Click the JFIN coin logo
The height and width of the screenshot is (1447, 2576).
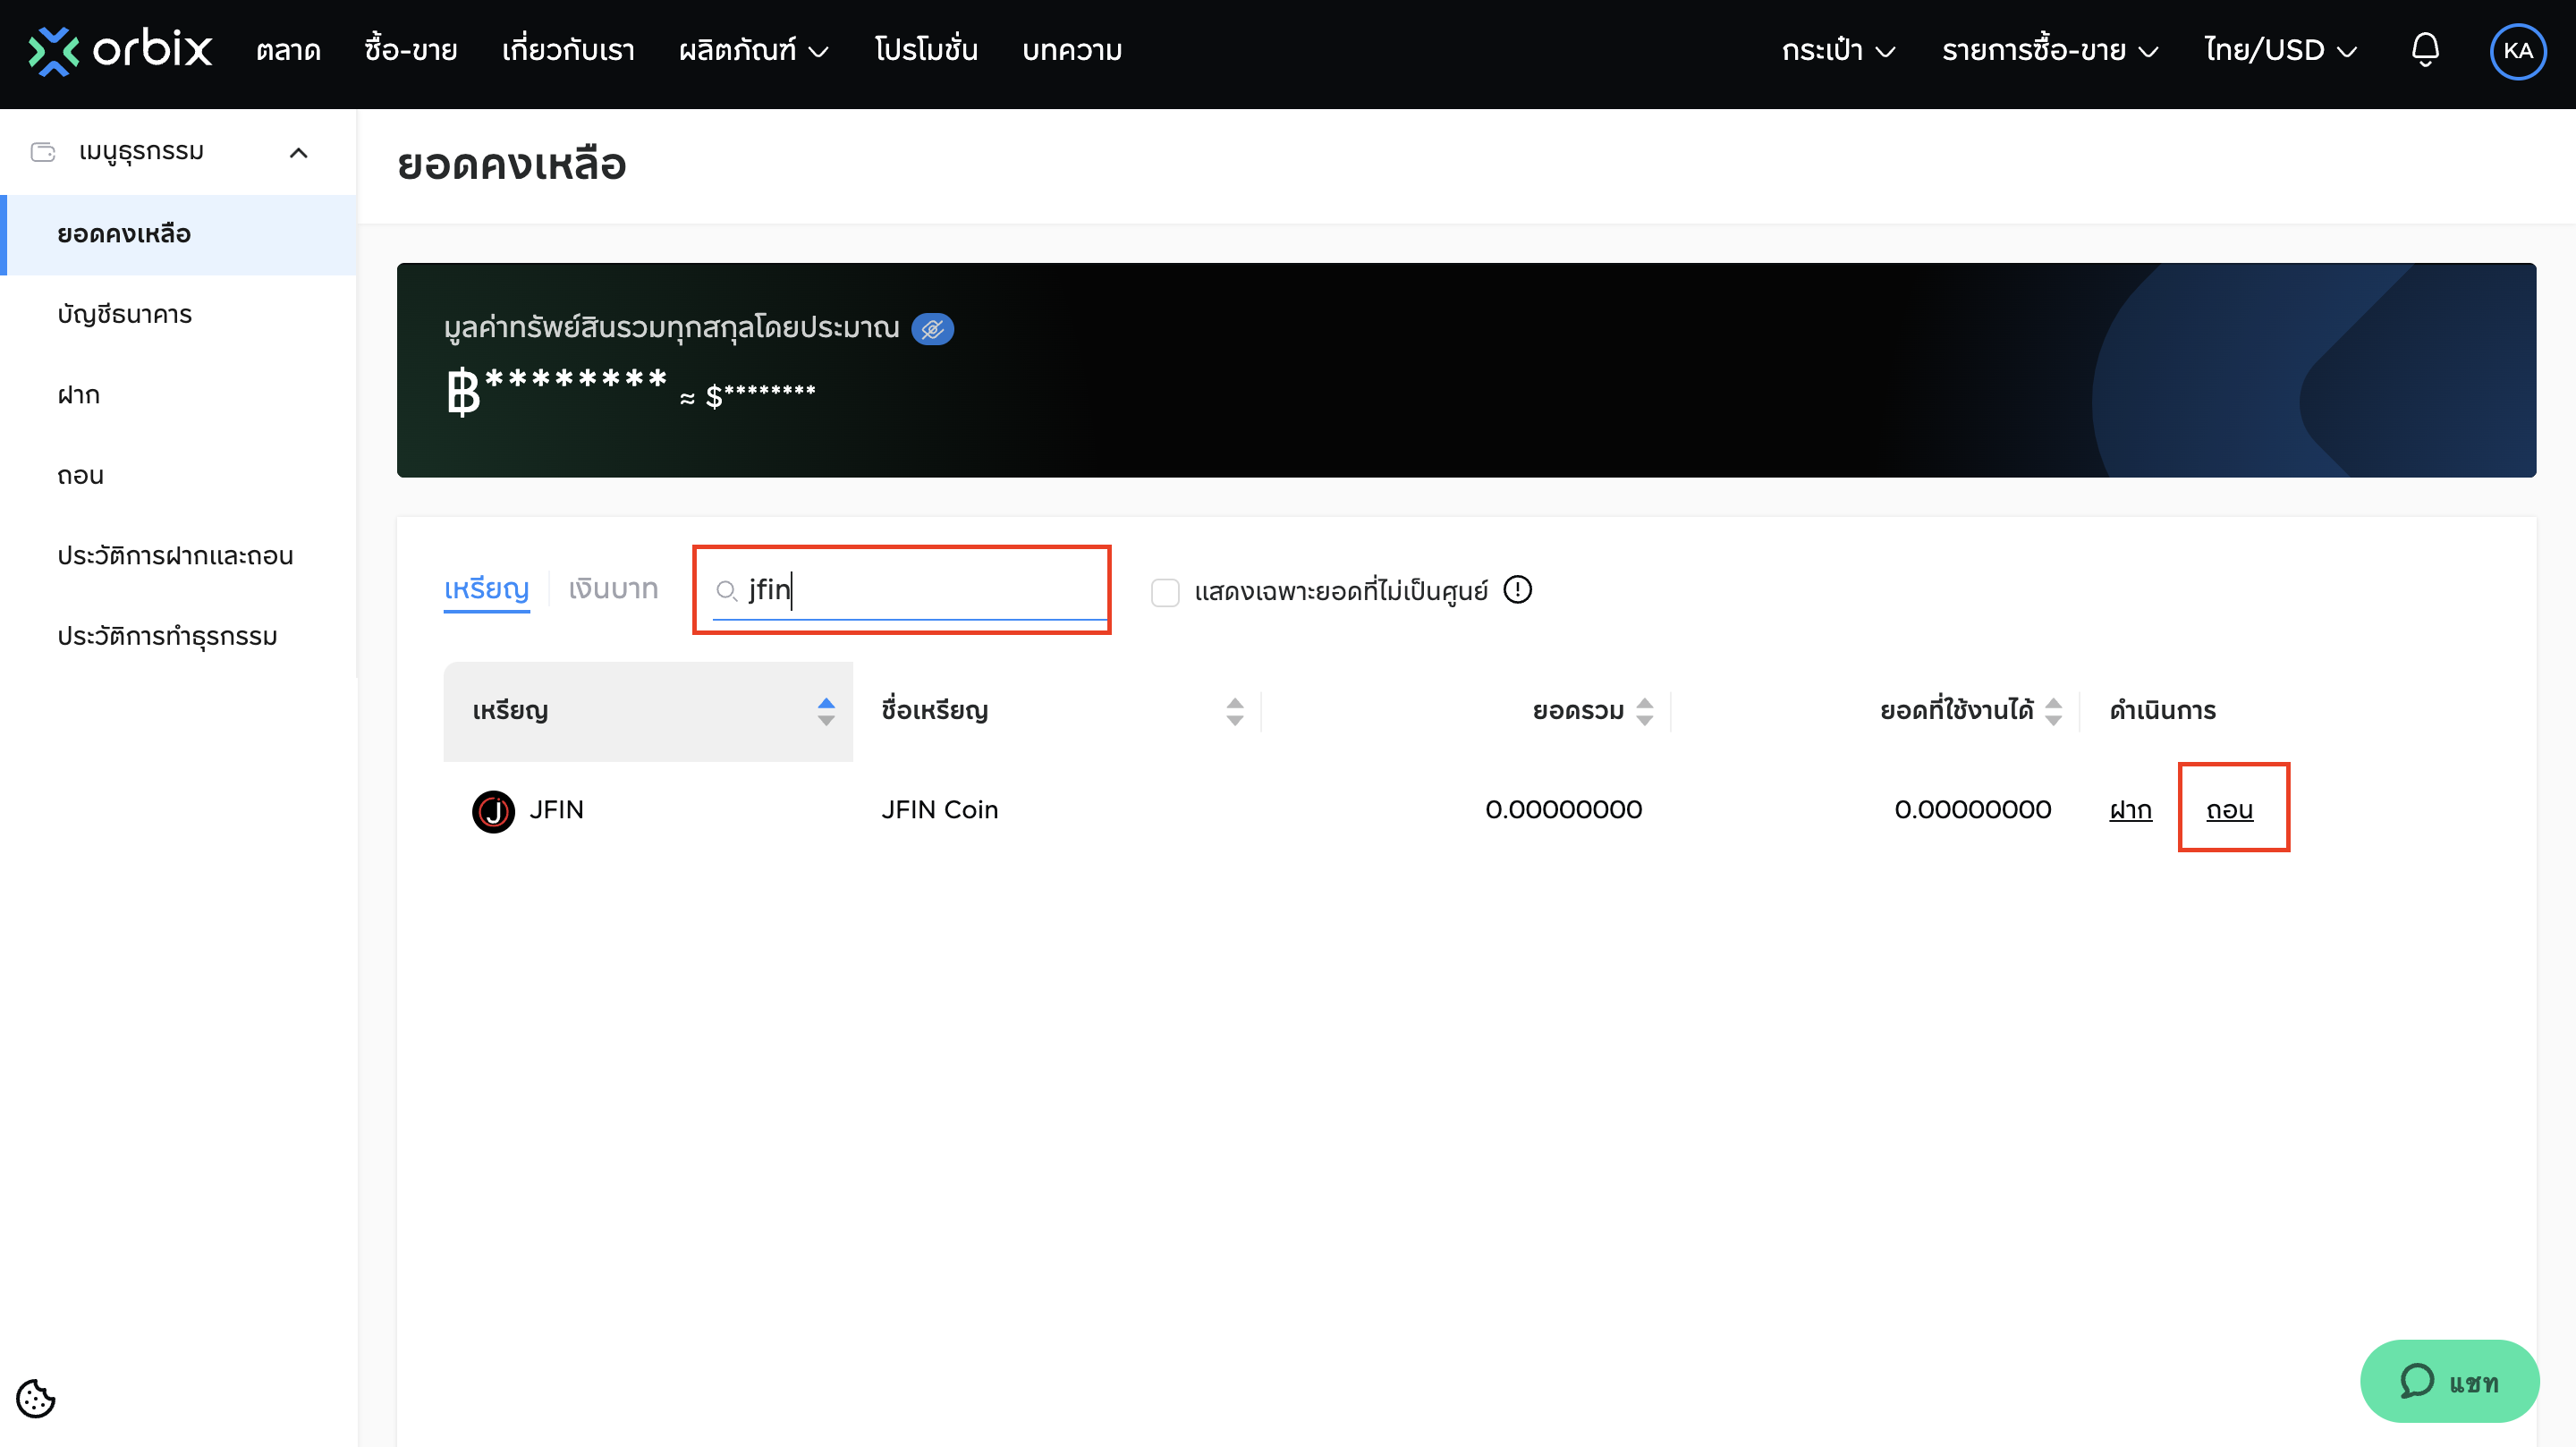coord(493,810)
